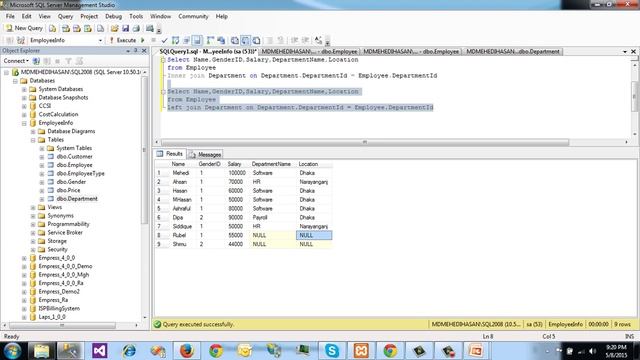Collapse the Tables folder
This screenshot has height=360, width=640.
pyautogui.click(x=33, y=140)
